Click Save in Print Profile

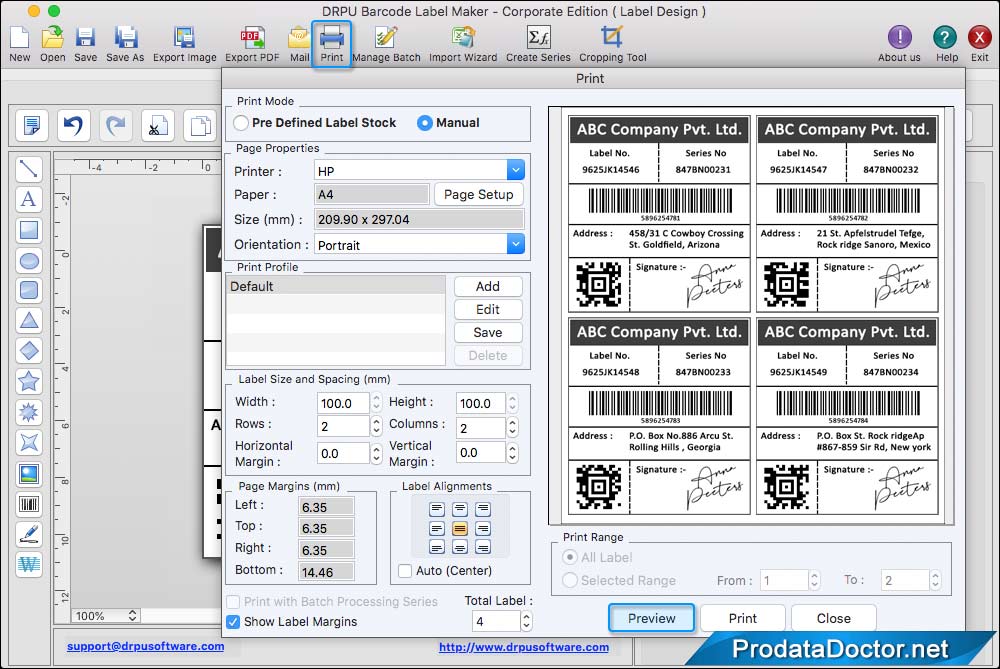click(488, 332)
